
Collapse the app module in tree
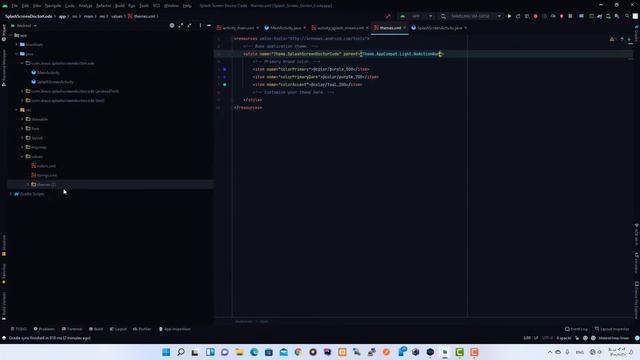click(x=11, y=36)
